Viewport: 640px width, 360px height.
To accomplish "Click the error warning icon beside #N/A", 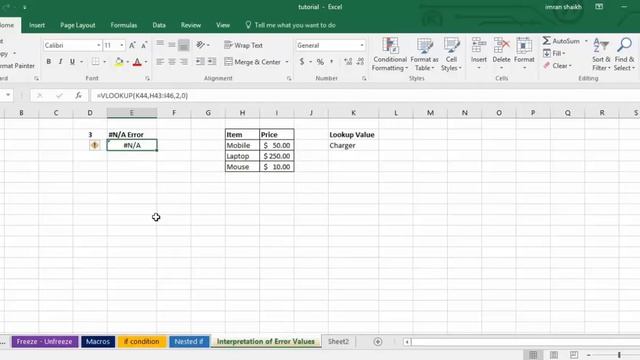I will [x=95, y=145].
